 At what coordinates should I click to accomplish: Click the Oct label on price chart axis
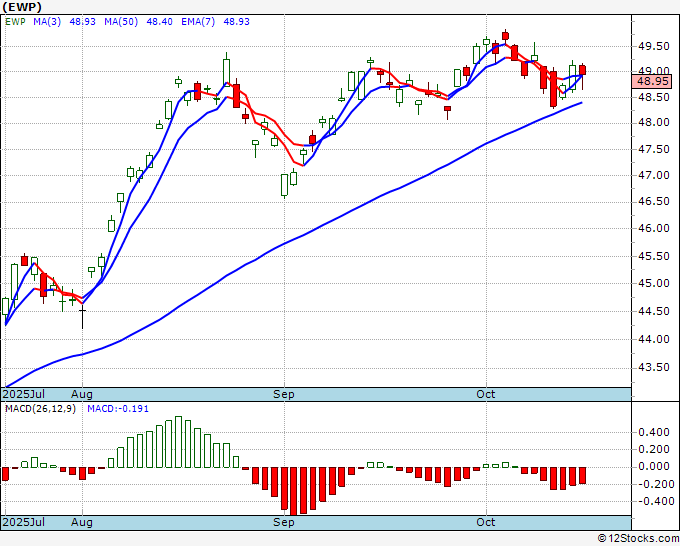[x=485, y=394]
